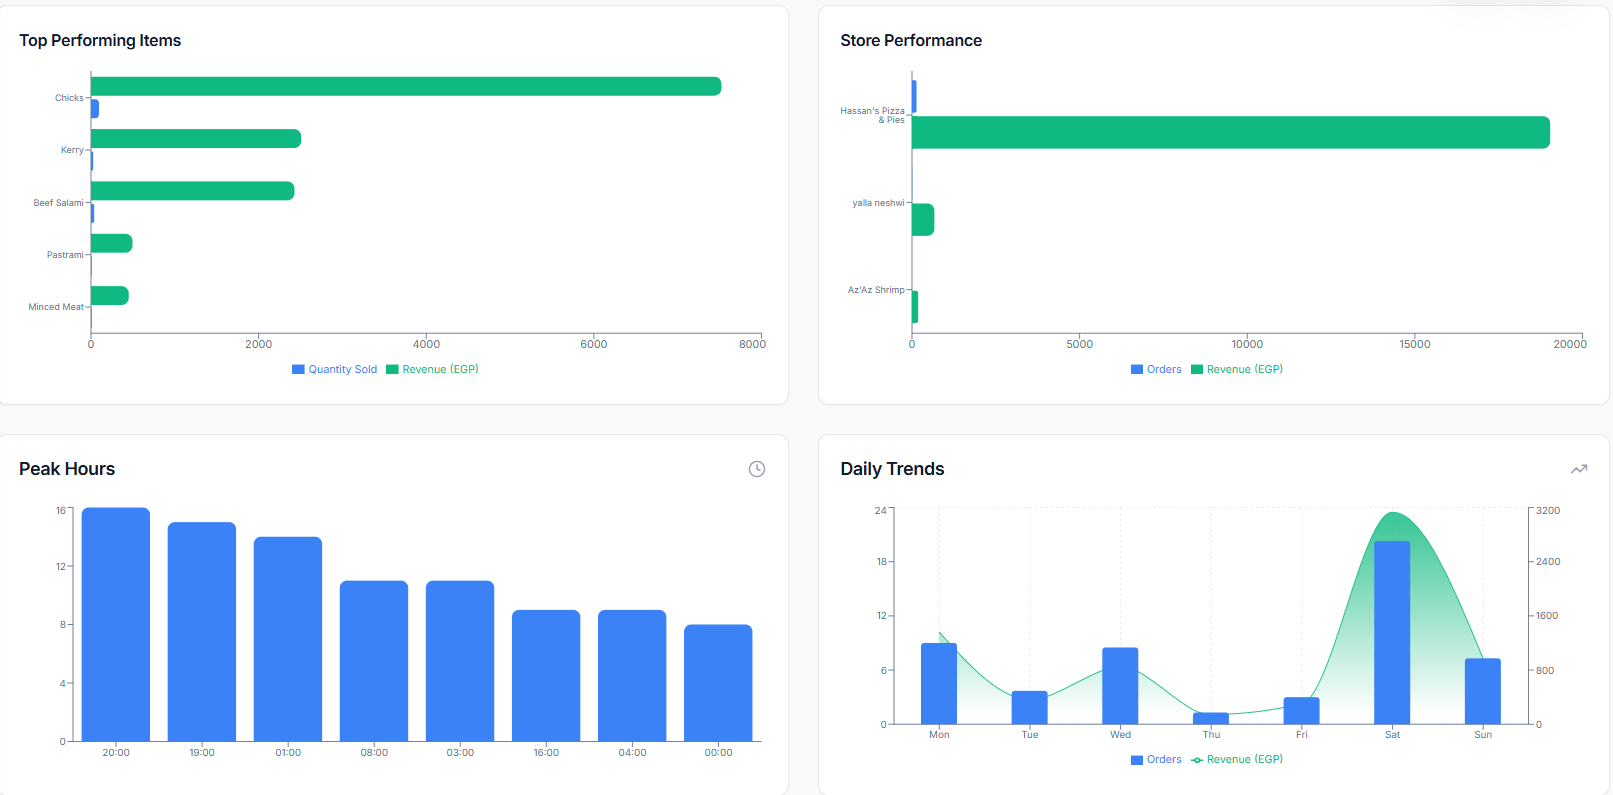Click the clock icon in Peak Hours
This screenshot has width=1613, height=795.
757,469
